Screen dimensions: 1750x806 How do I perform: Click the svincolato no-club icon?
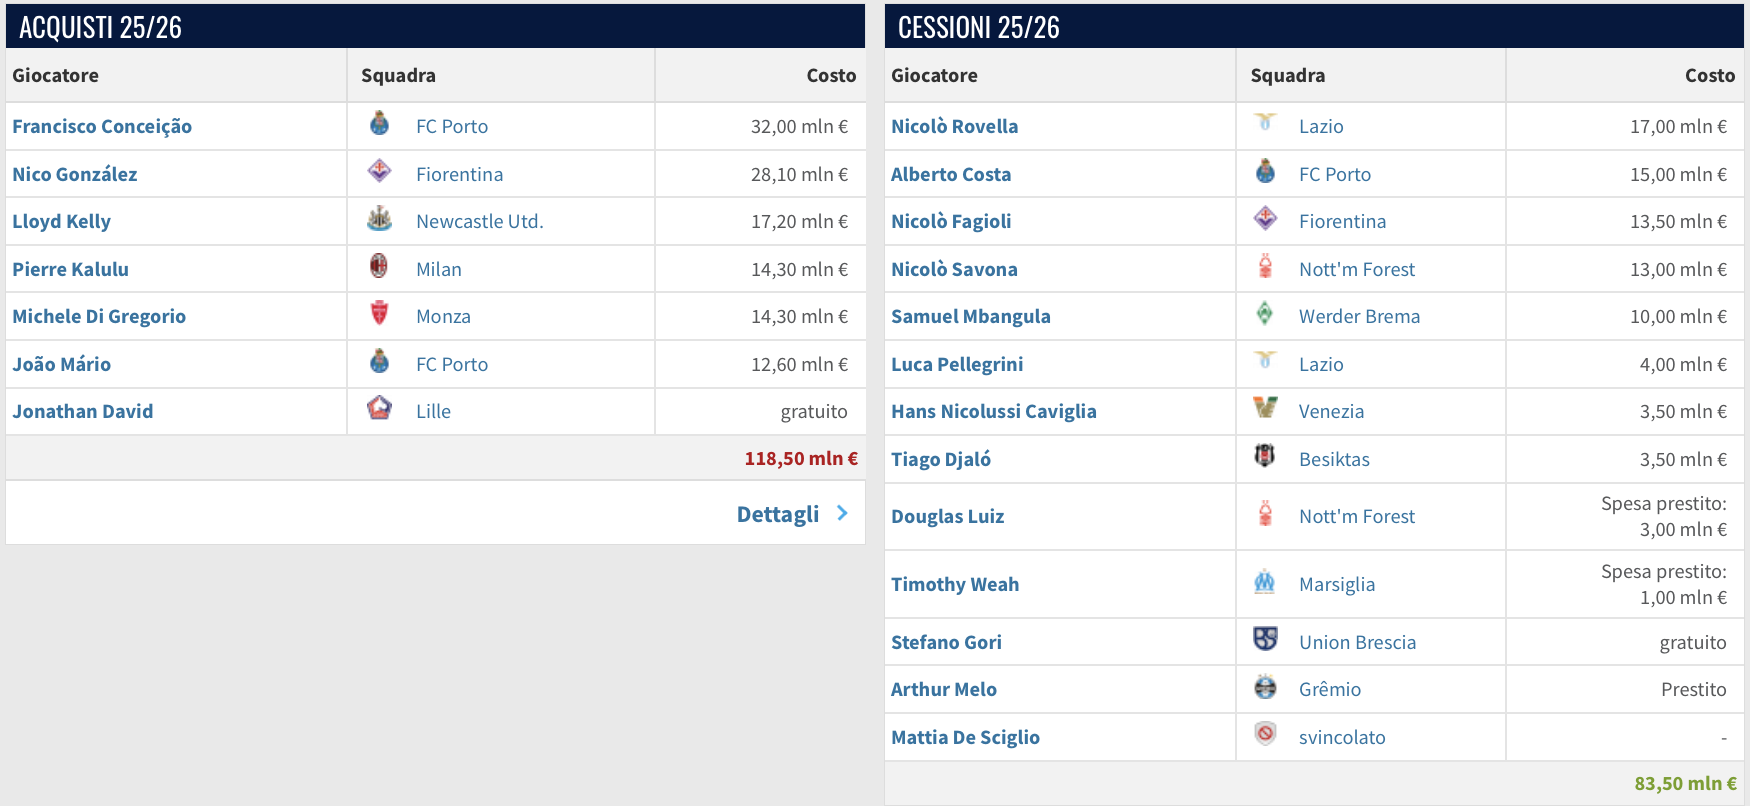1265,734
